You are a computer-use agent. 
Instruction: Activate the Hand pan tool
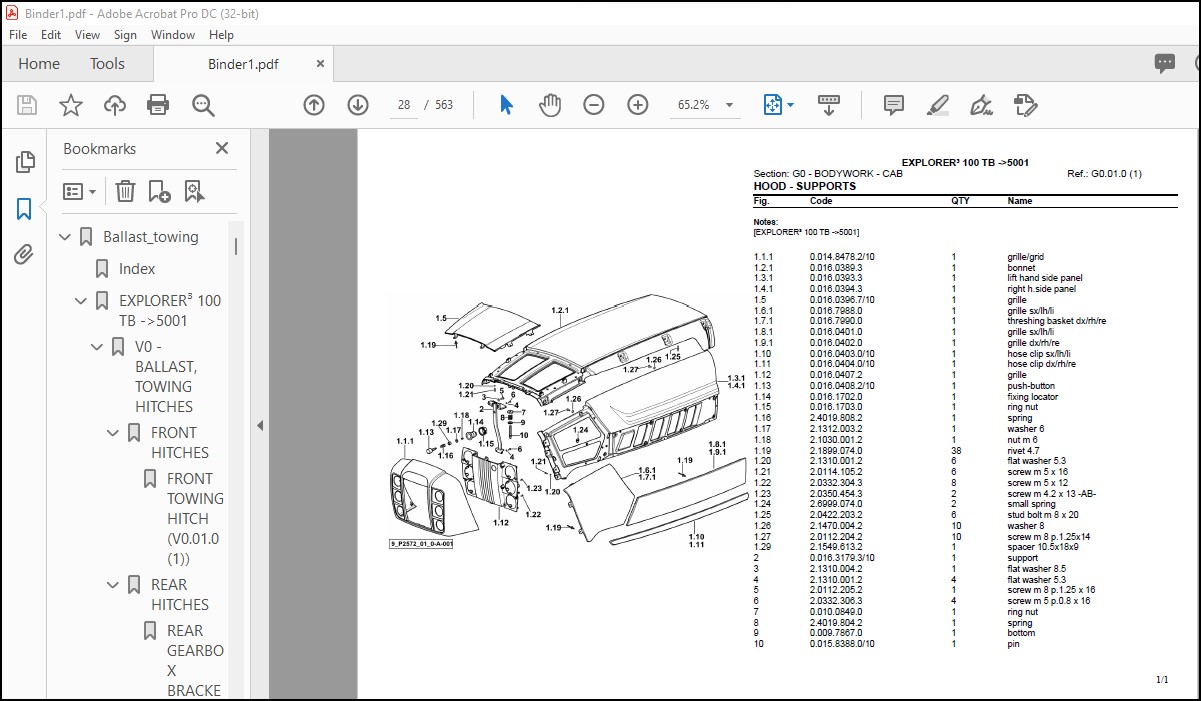pos(550,105)
